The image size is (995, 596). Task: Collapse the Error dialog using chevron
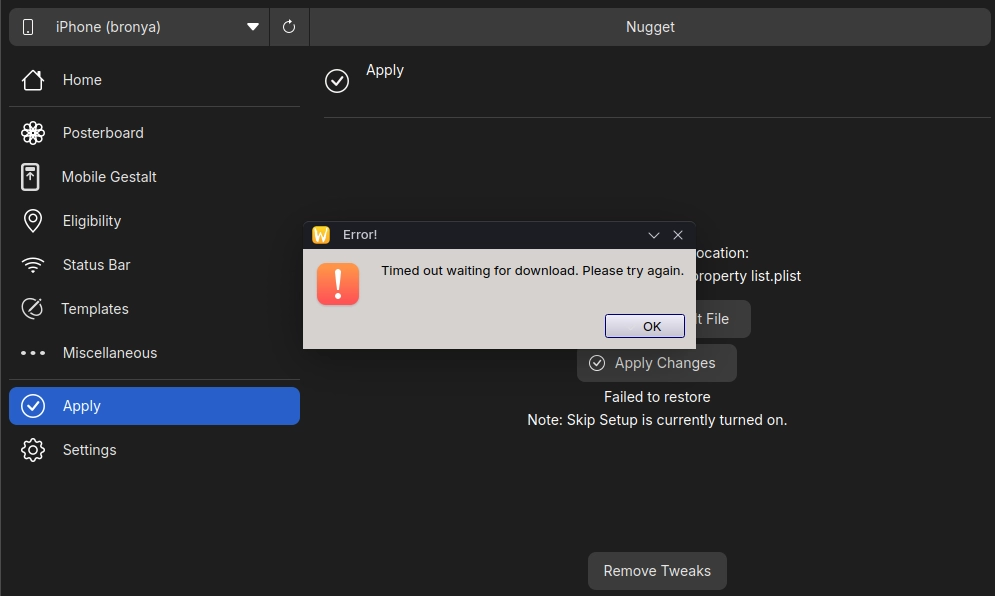tap(654, 235)
